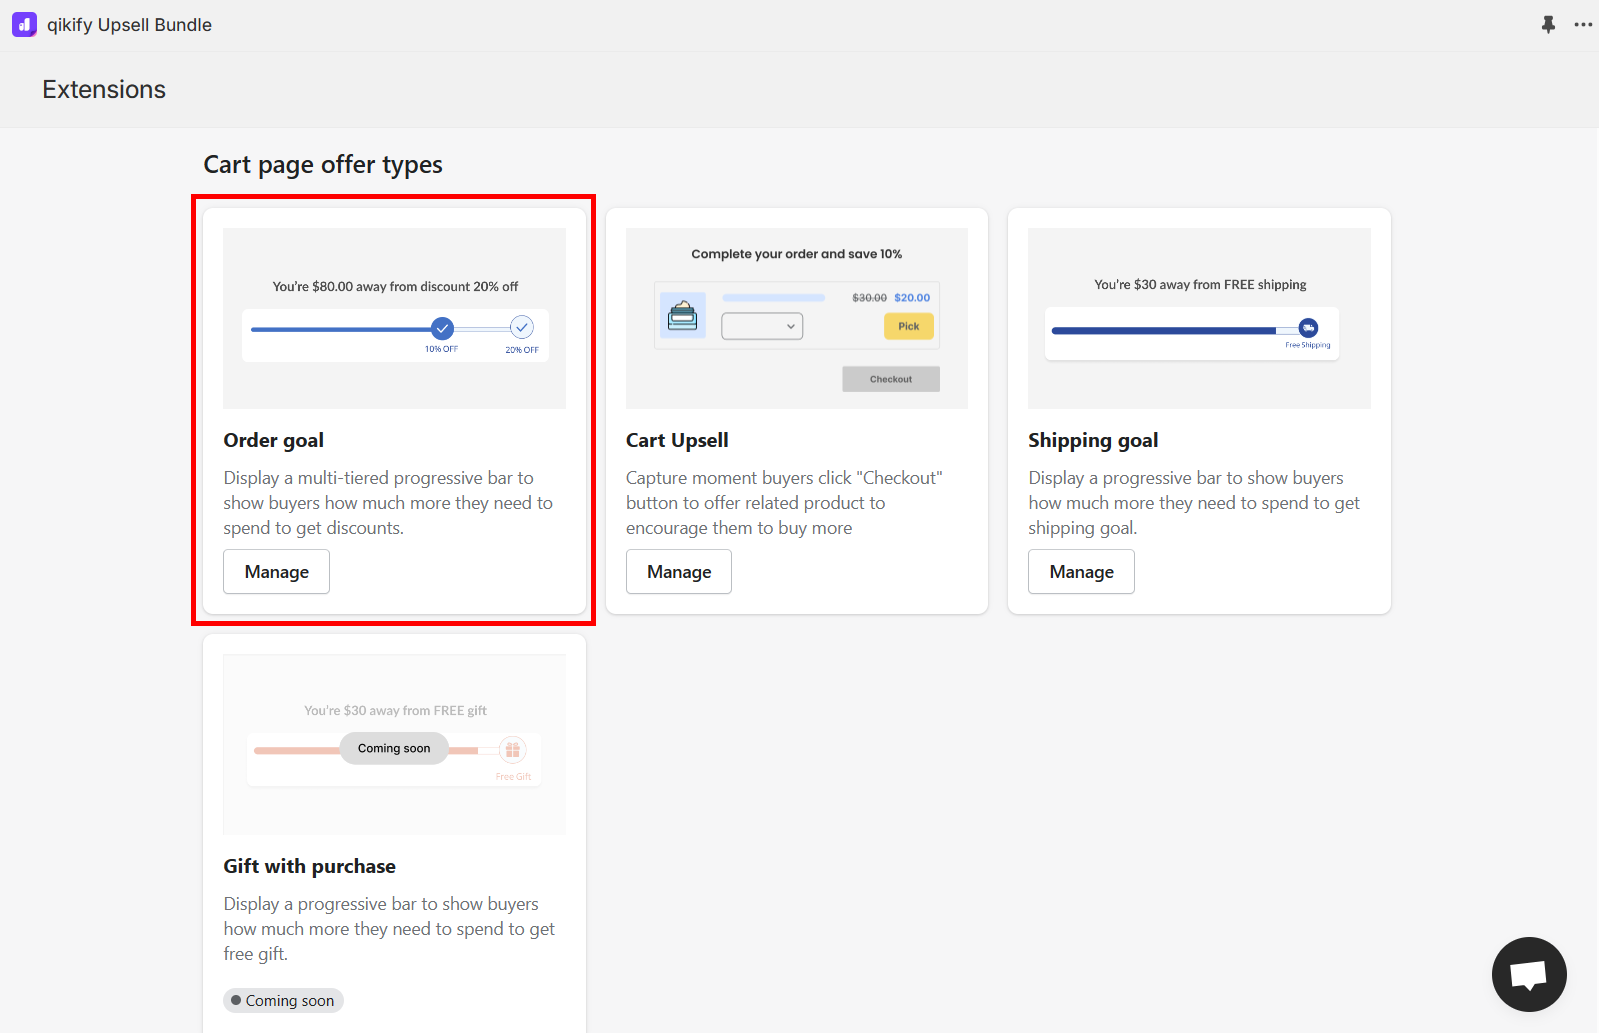Click the gift box icon in Gift preview

tap(512, 749)
